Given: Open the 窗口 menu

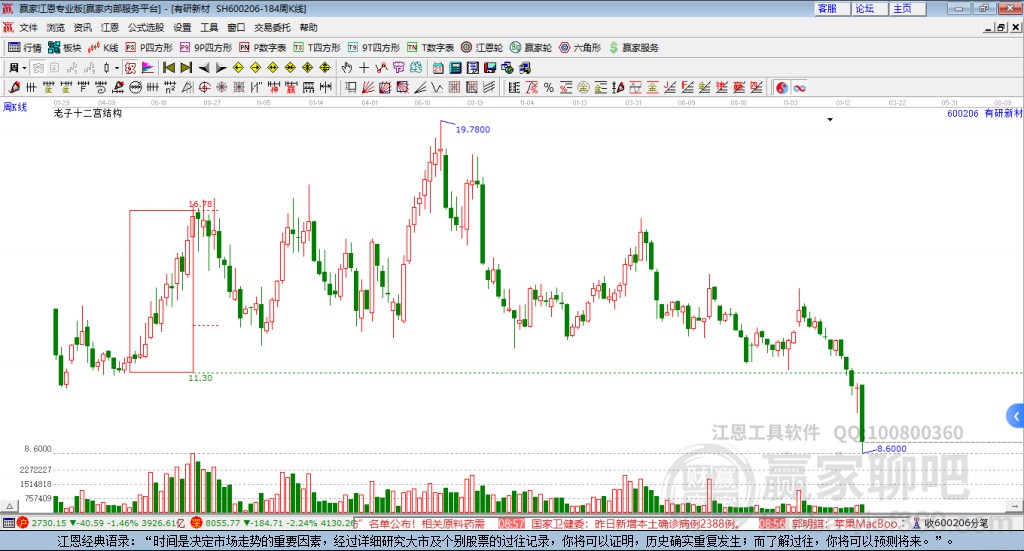Looking at the screenshot, I should (x=236, y=27).
